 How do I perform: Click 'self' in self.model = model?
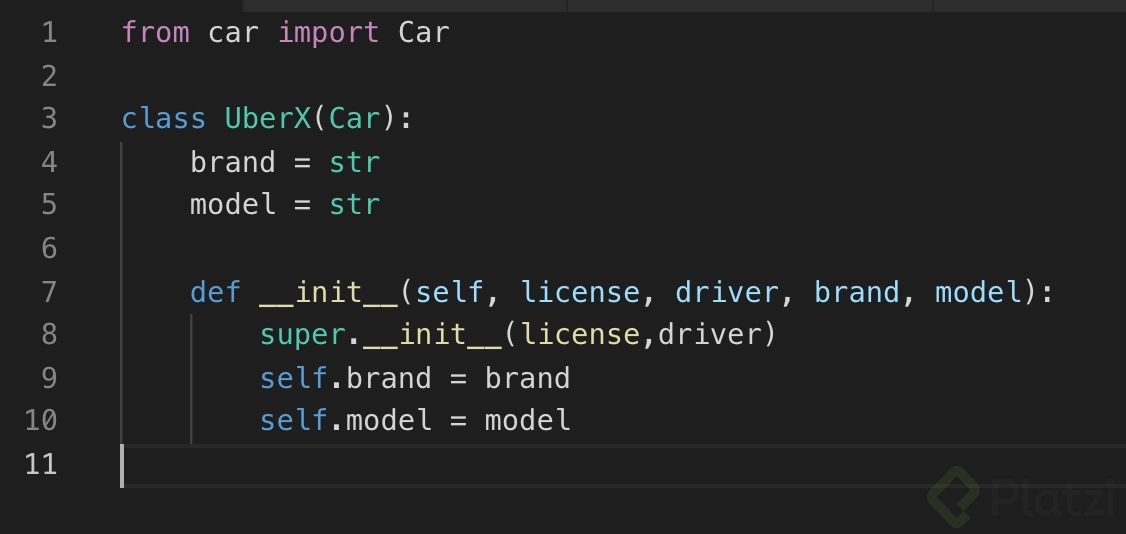click(294, 420)
